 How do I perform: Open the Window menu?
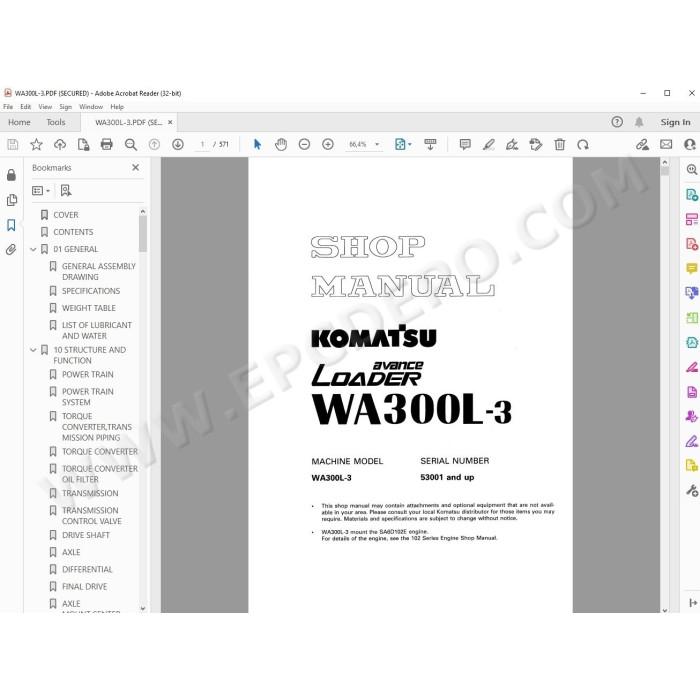tap(91, 107)
